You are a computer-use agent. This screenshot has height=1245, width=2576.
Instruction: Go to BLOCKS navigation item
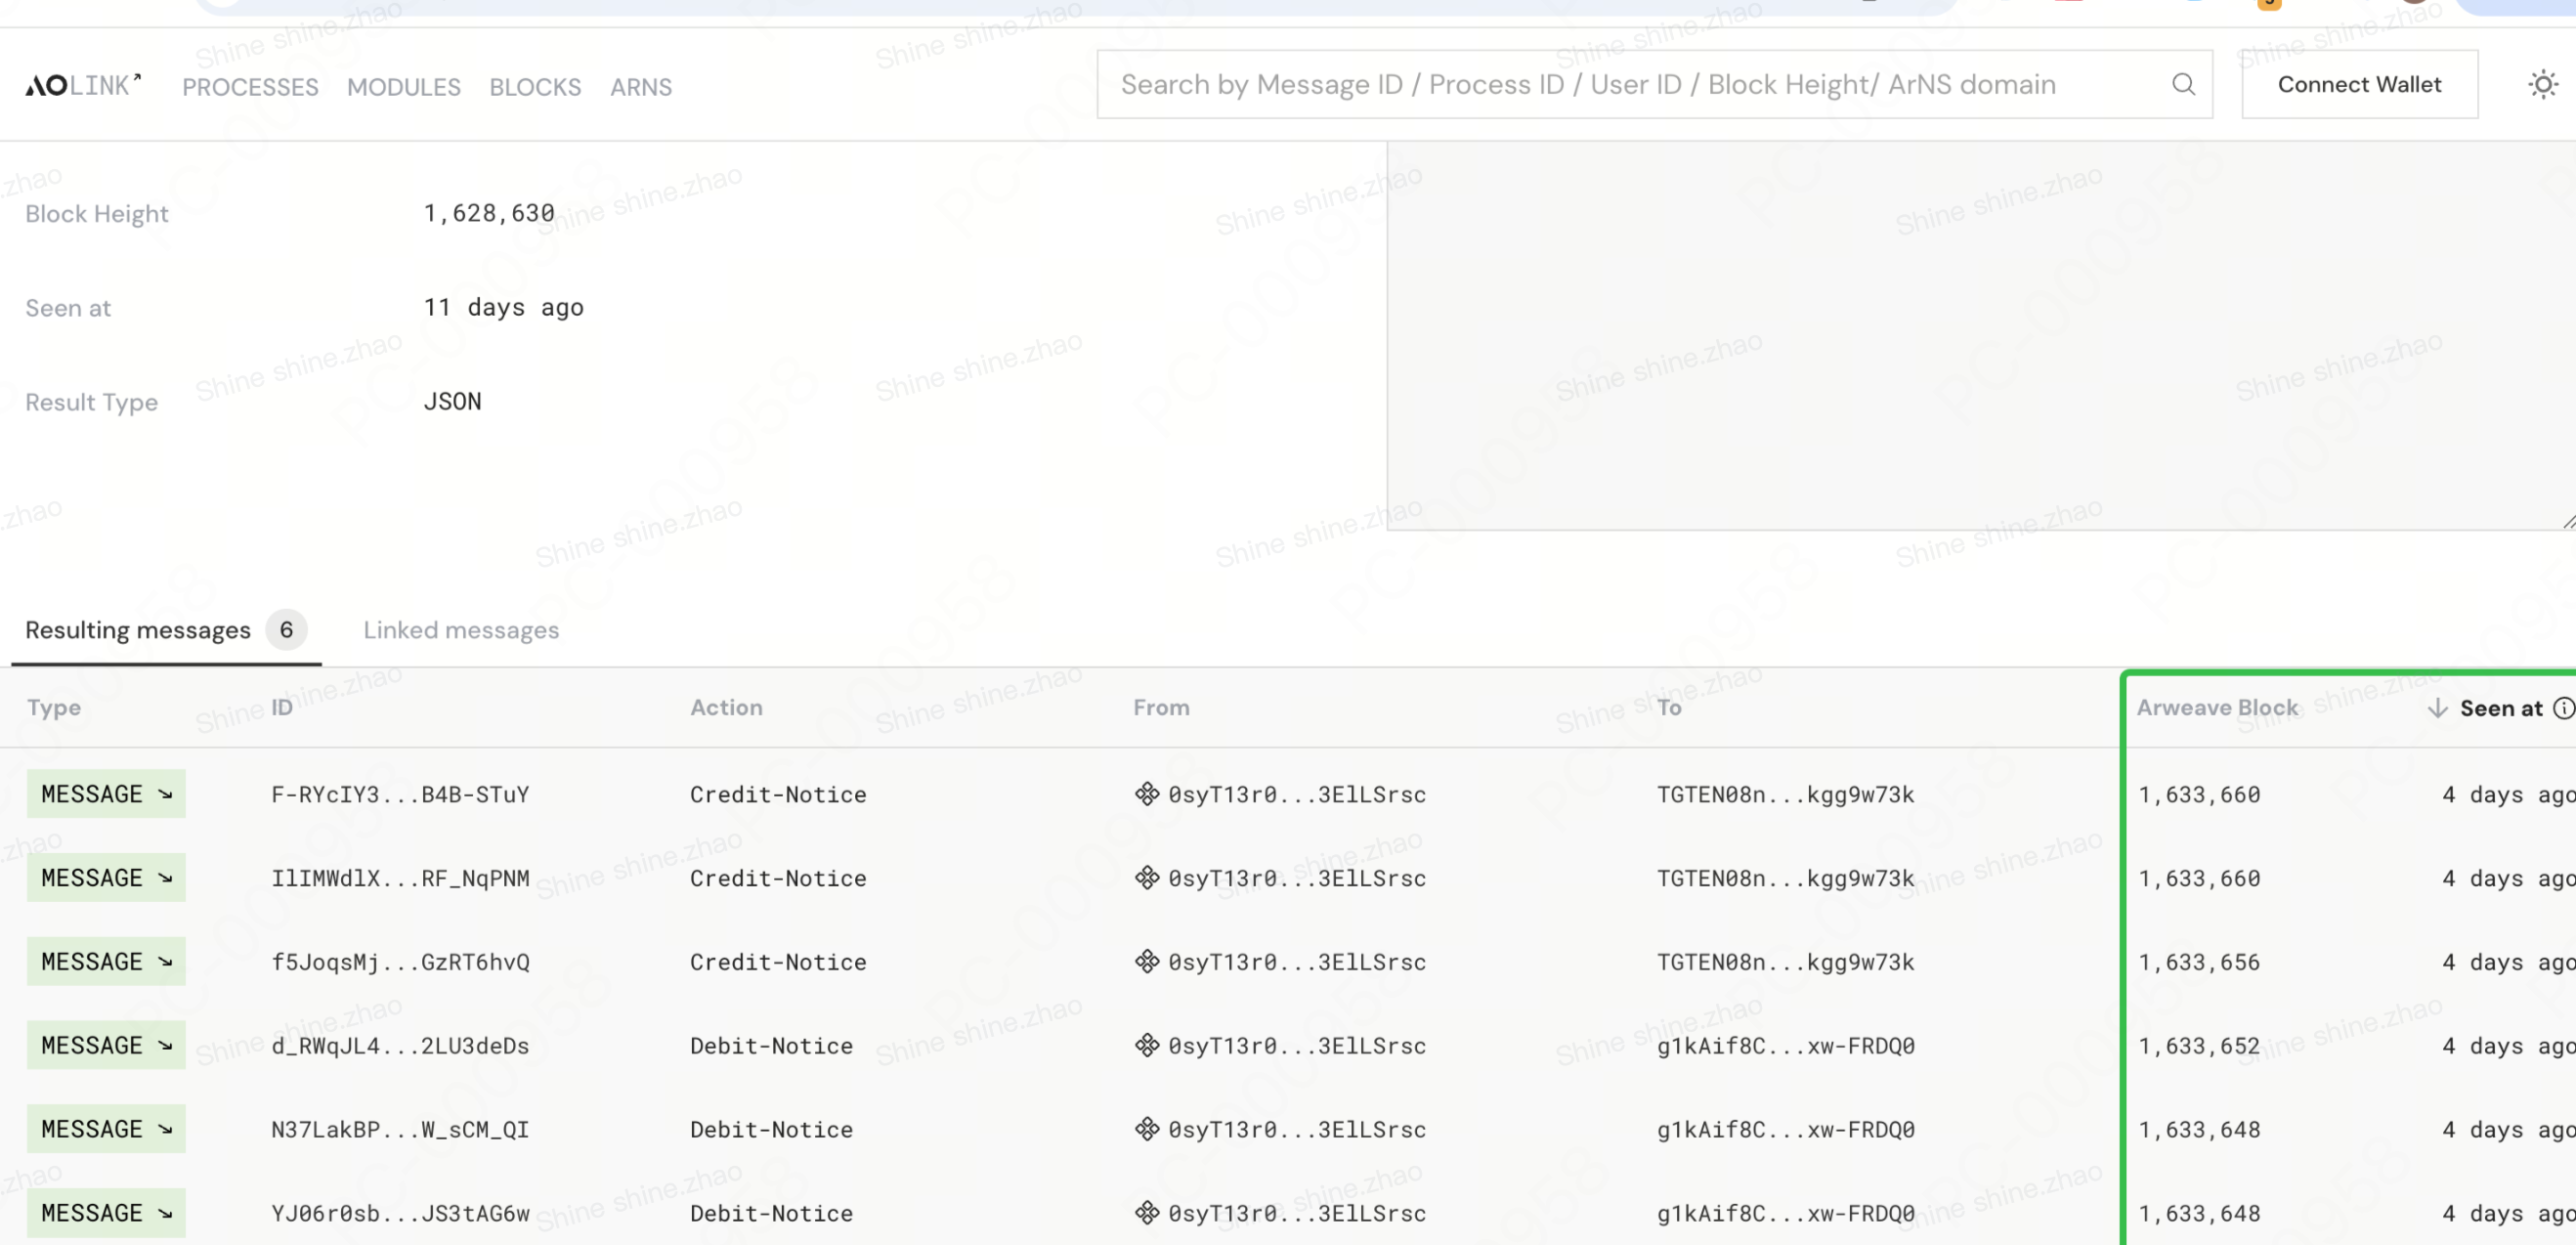click(x=535, y=87)
